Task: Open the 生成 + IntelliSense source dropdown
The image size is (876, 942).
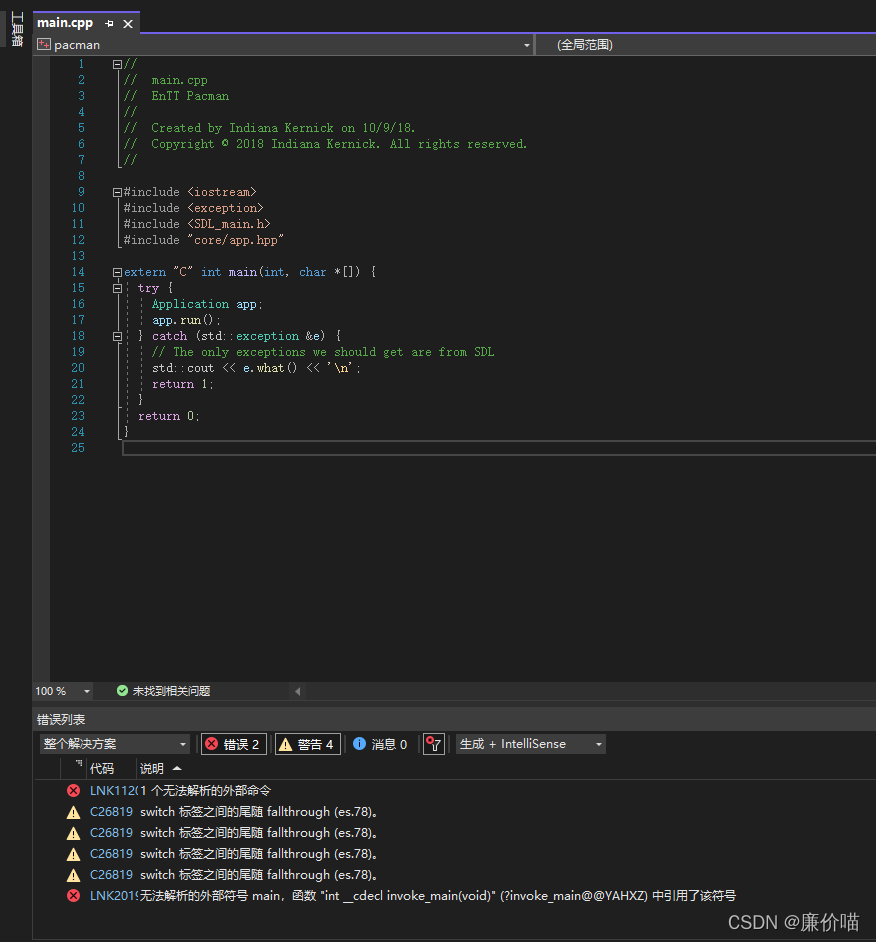Action: coord(531,744)
